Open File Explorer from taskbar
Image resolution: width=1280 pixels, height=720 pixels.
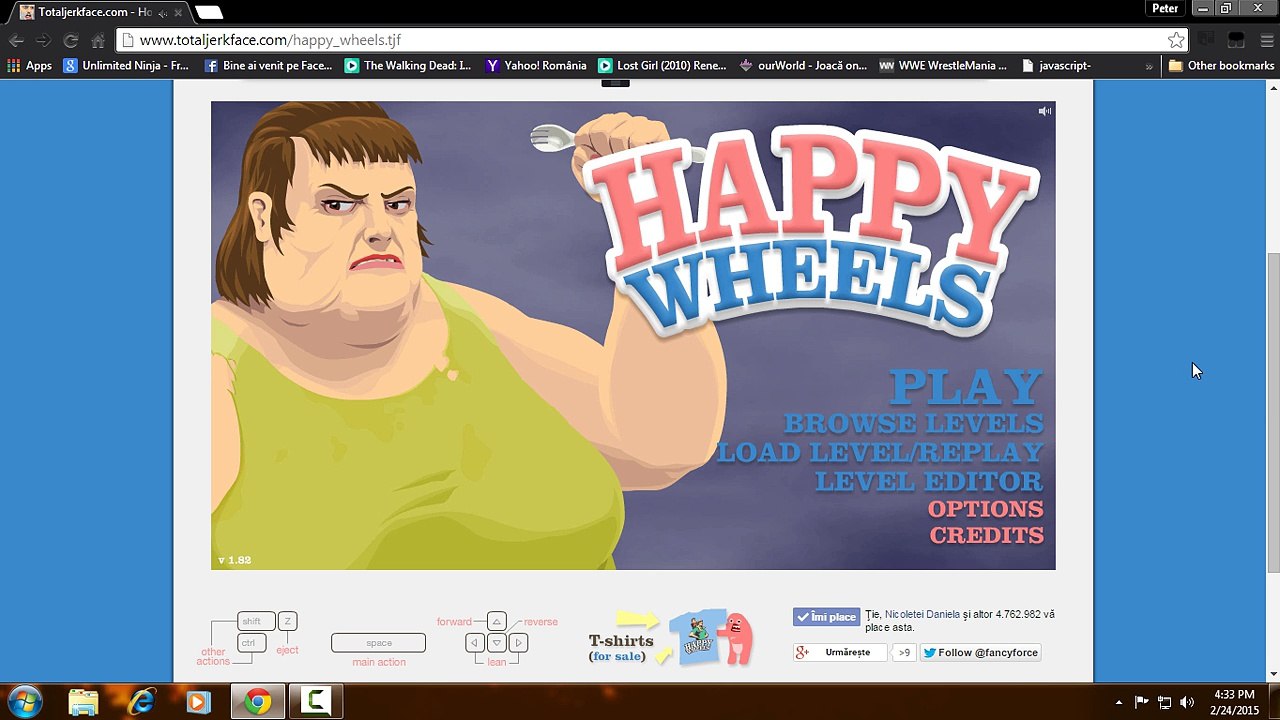click(84, 702)
